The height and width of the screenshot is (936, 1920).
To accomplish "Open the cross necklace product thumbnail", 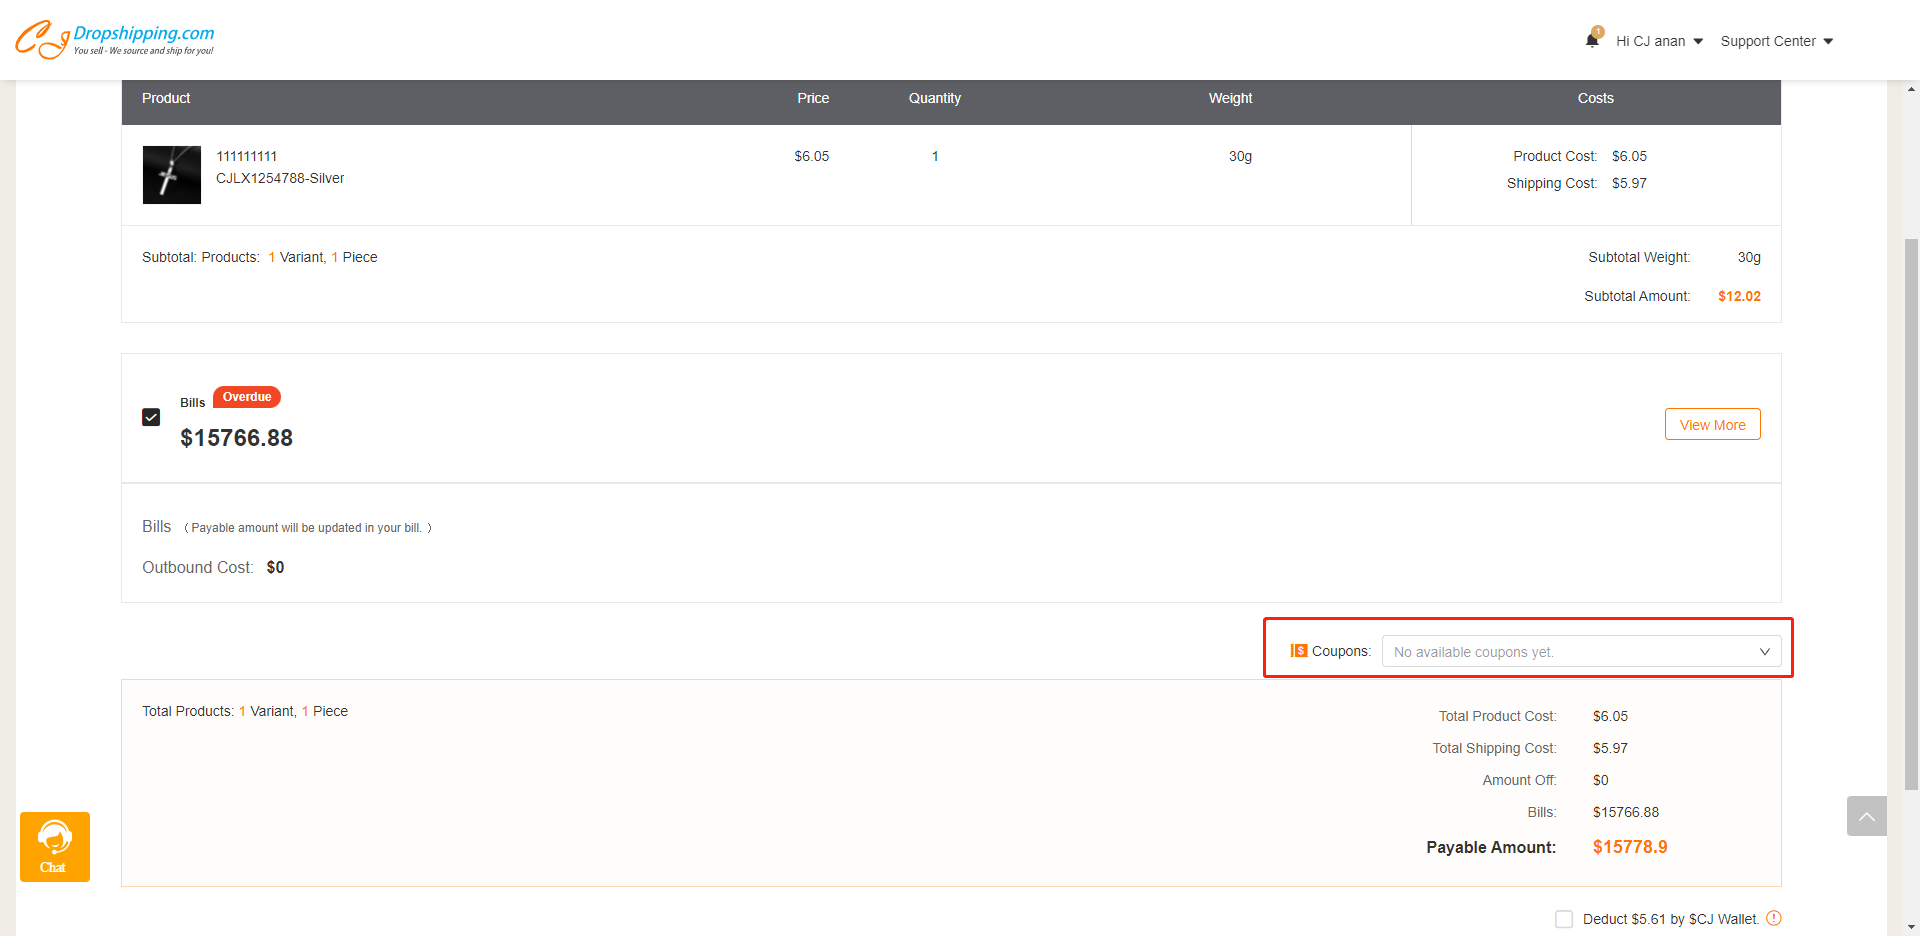I will [x=172, y=175].
